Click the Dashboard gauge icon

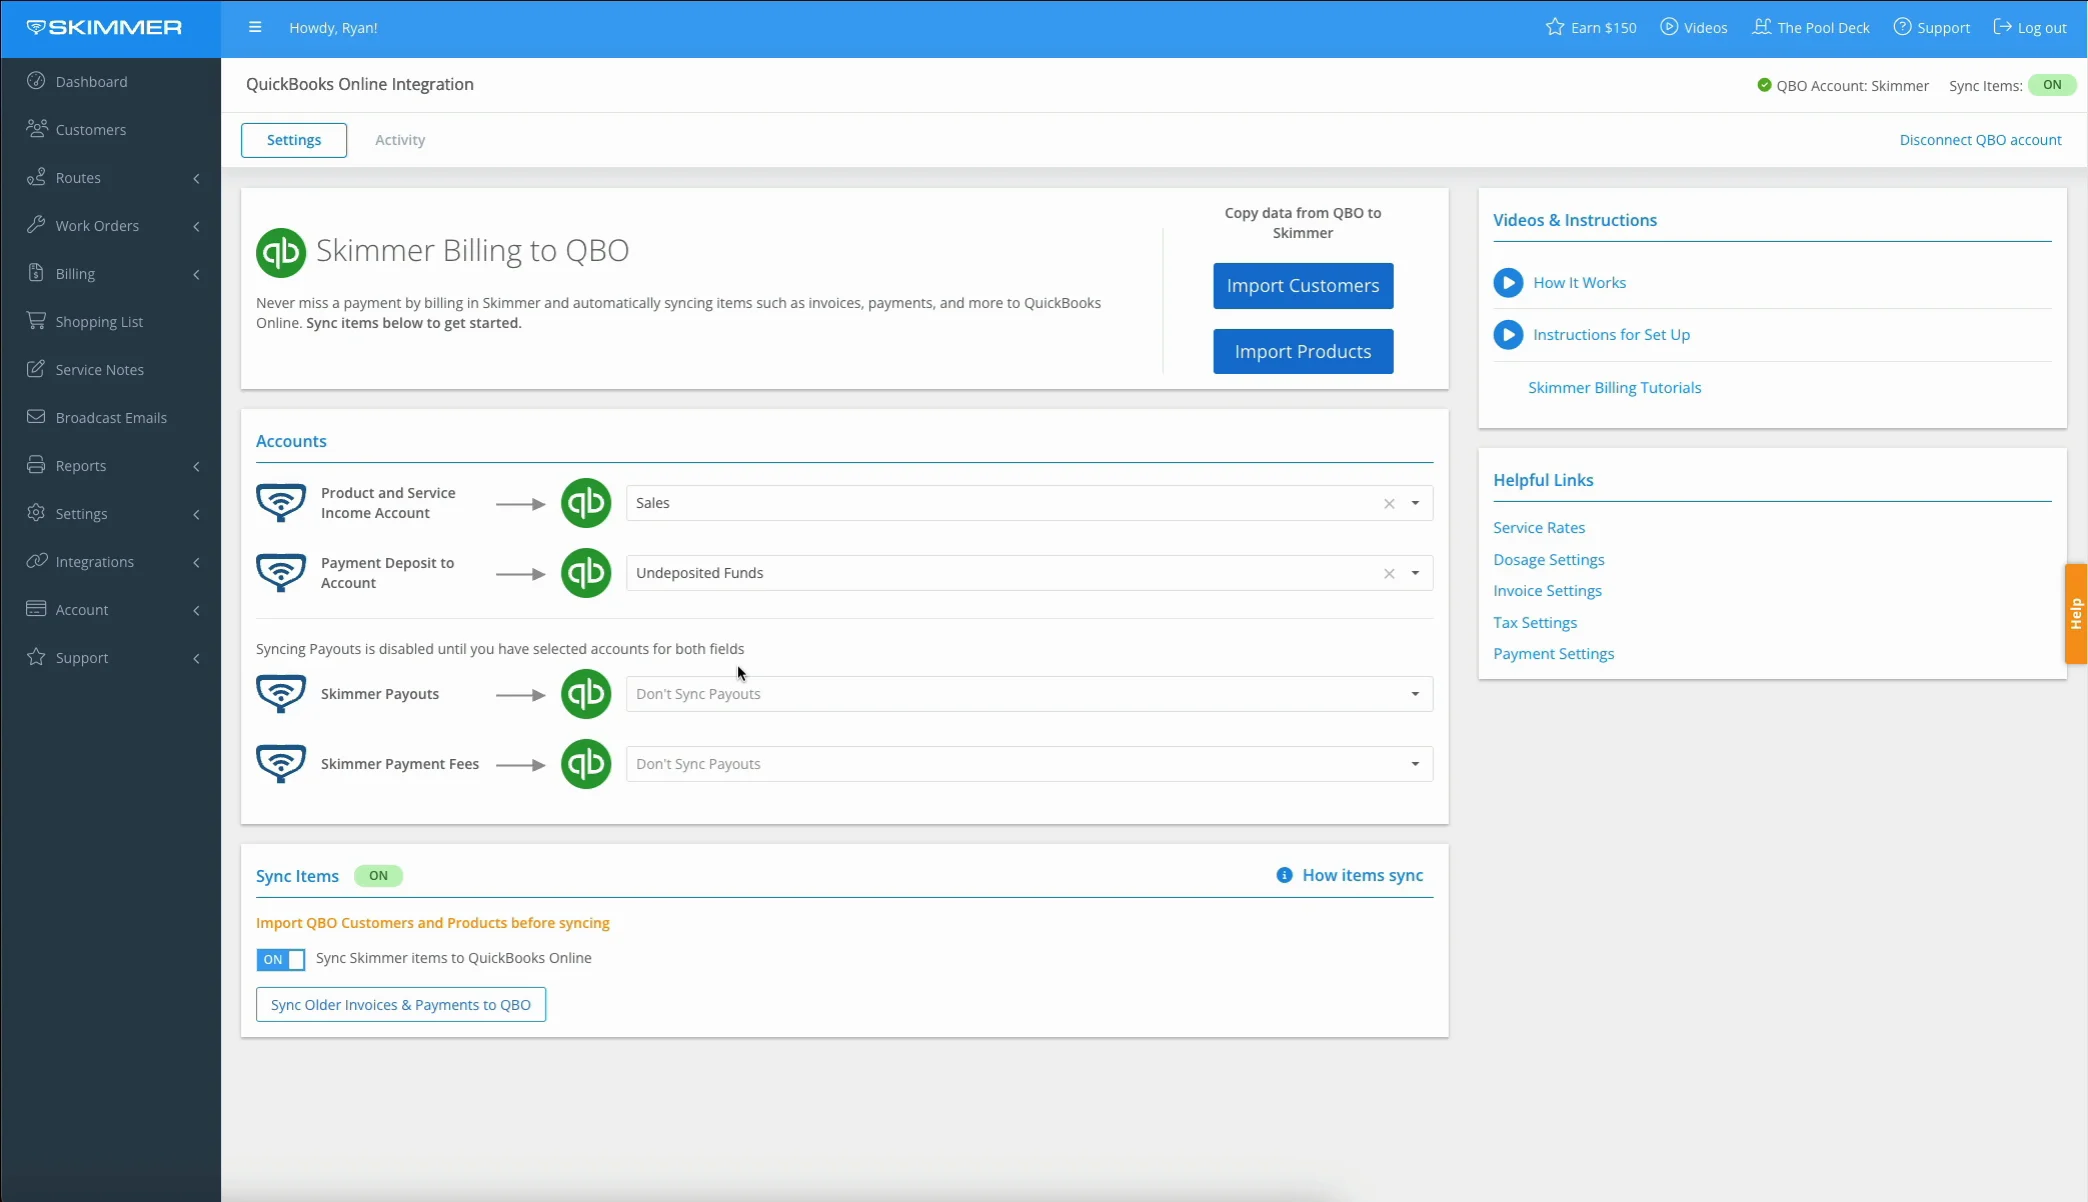(x=36, y=81)
